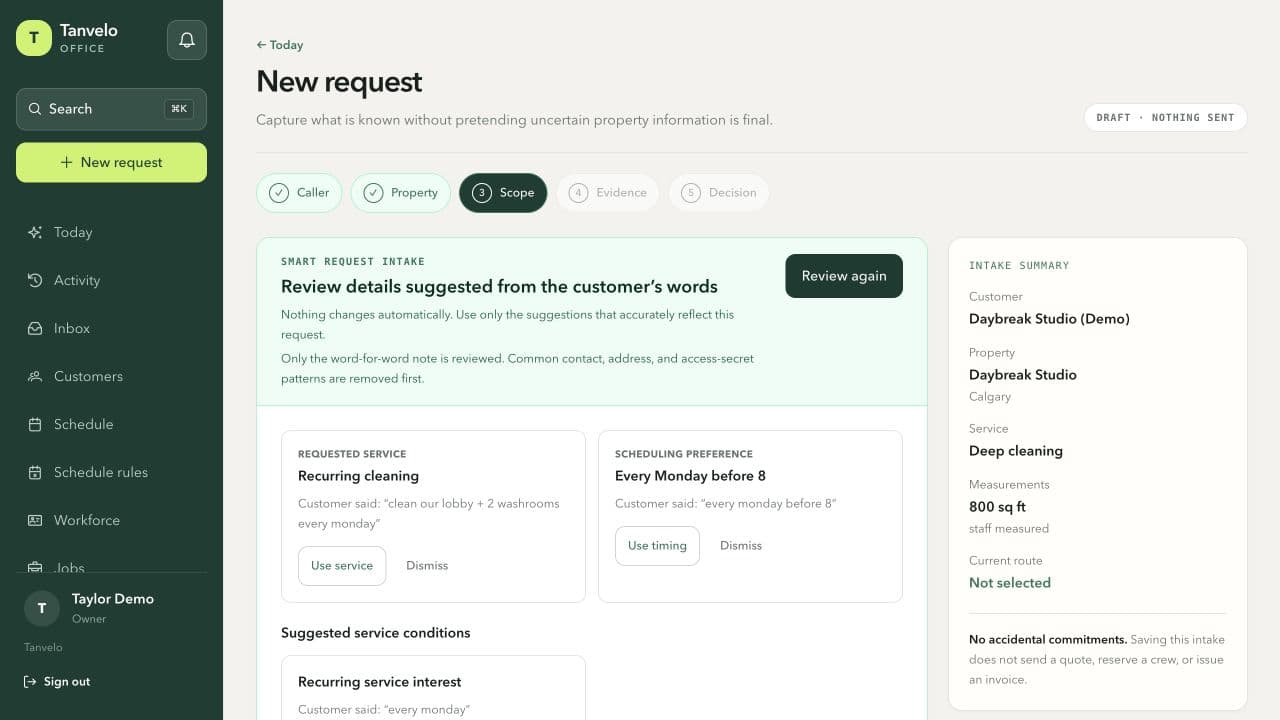
Task: Click the 800 sq ft measurement
Action: coord(997,507)
